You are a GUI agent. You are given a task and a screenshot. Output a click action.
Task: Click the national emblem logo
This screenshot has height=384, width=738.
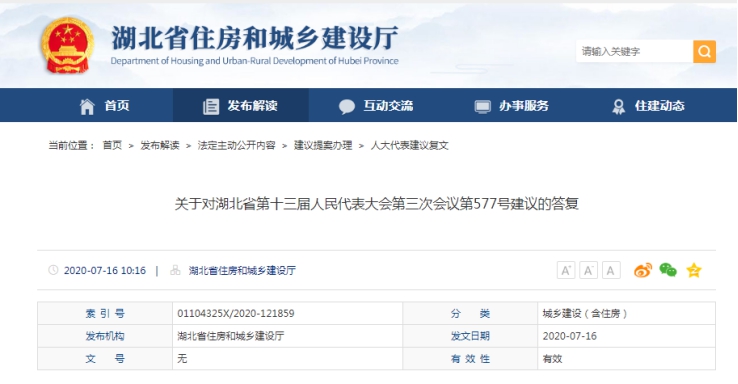(67, 45)
